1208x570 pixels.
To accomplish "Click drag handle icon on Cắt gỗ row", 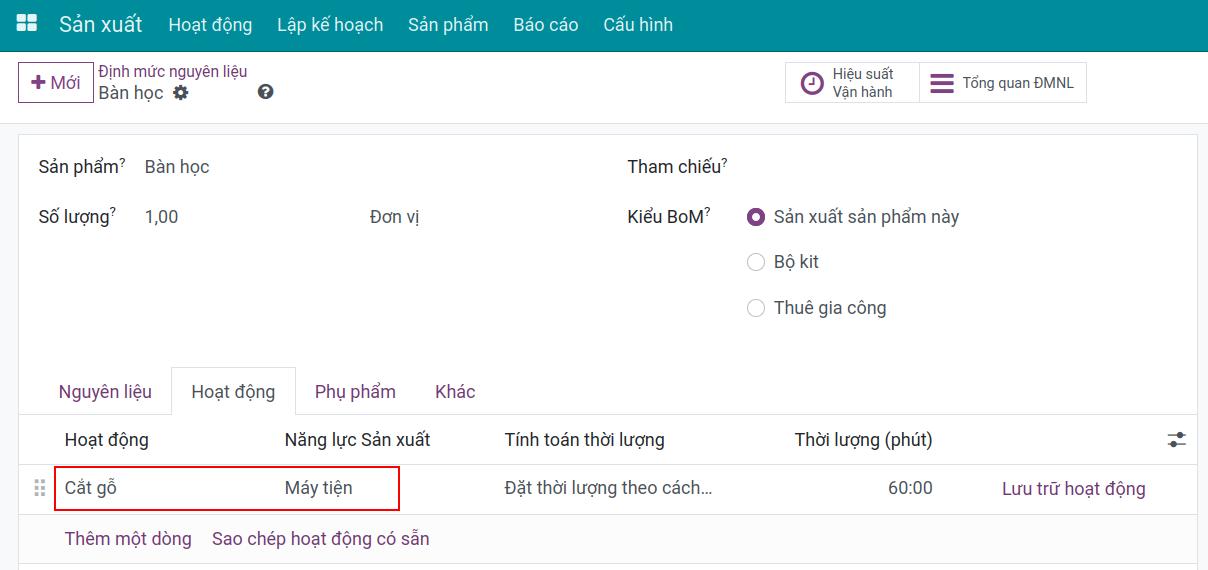I will (40, 489).
